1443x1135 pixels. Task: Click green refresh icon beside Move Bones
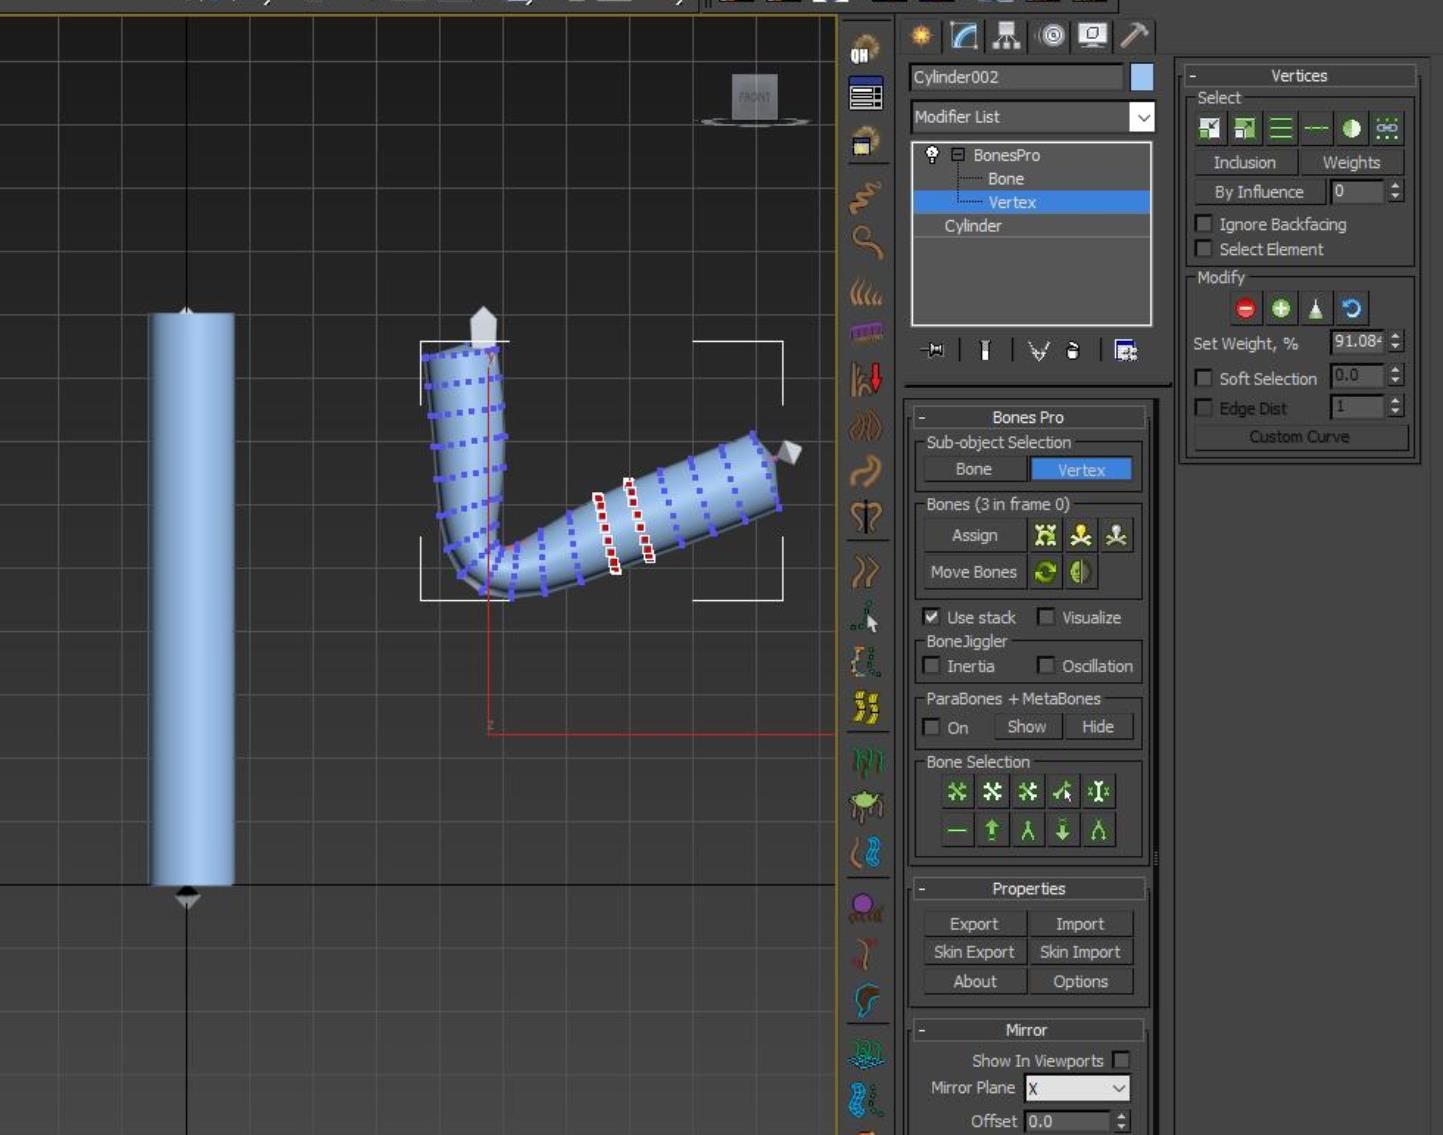[x=1045, y=572]
